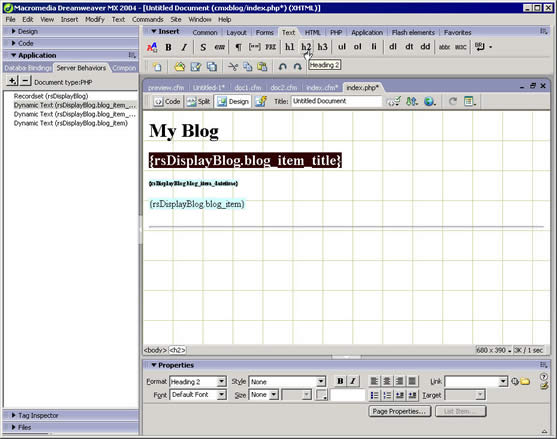Viewport: 557px width, 439px height.
Task: Switch to Split view
Action: pyautogui.click(x=198, y=102)
